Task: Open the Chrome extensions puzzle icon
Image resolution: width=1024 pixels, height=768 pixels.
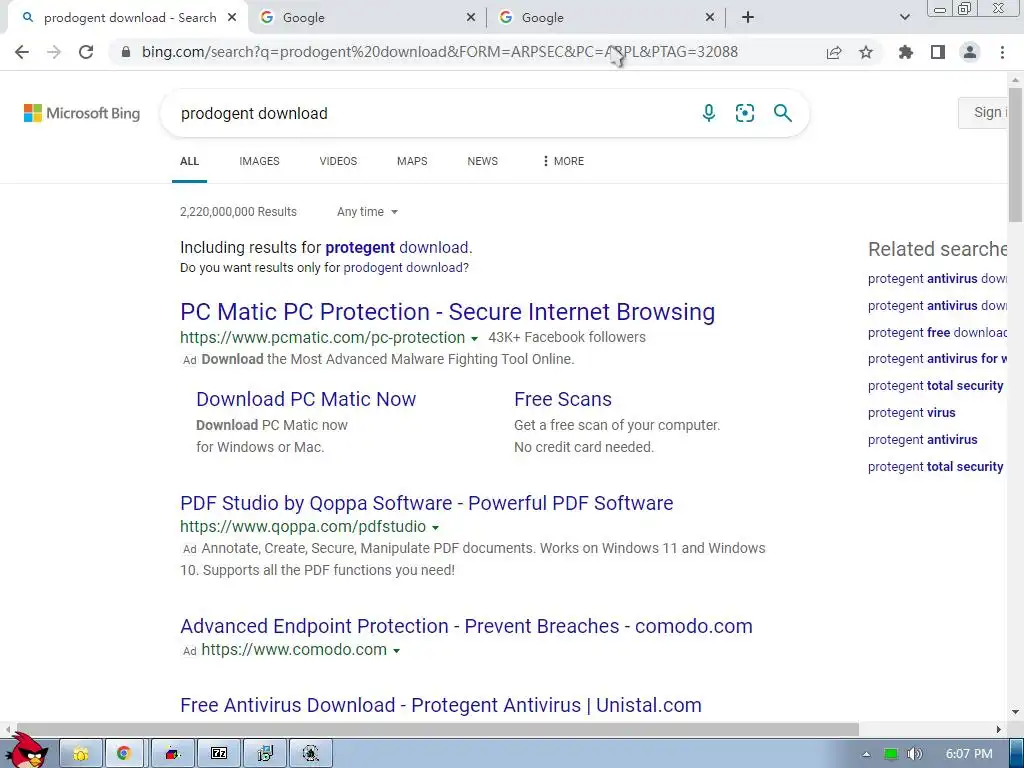Action: coord(906,52)
